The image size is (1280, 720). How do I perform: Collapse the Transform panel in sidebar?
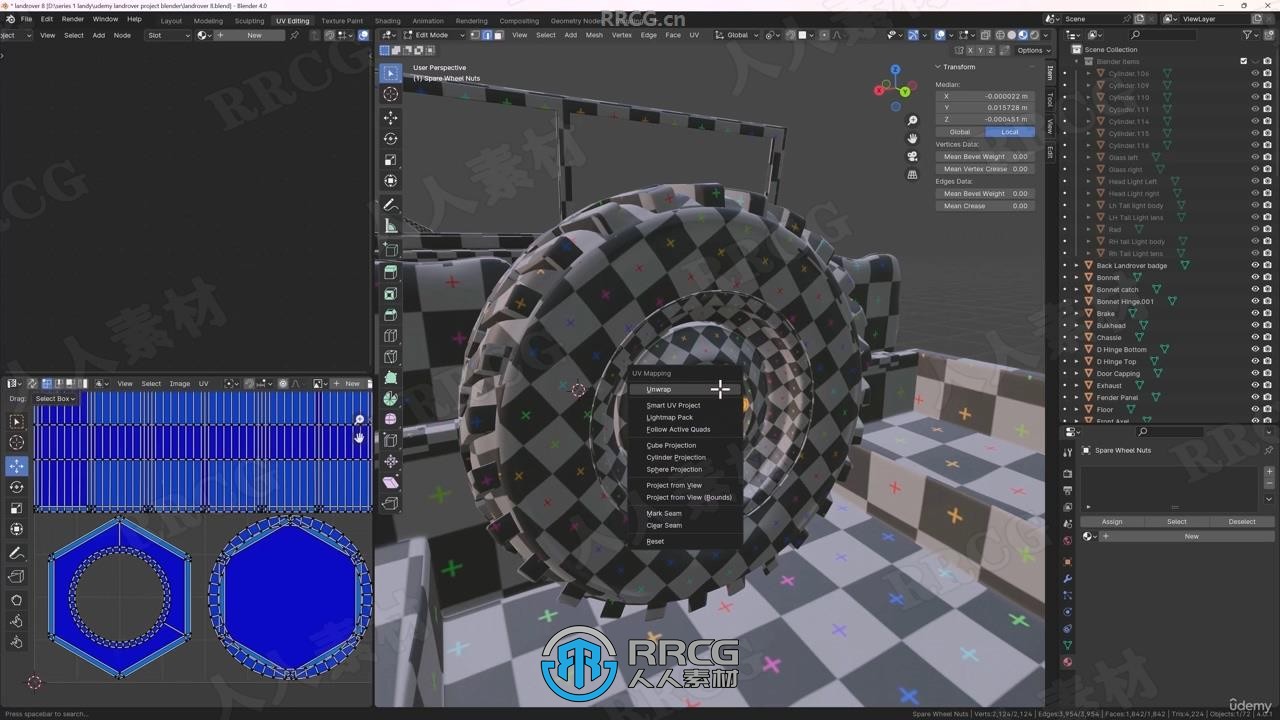click(958, 67)
